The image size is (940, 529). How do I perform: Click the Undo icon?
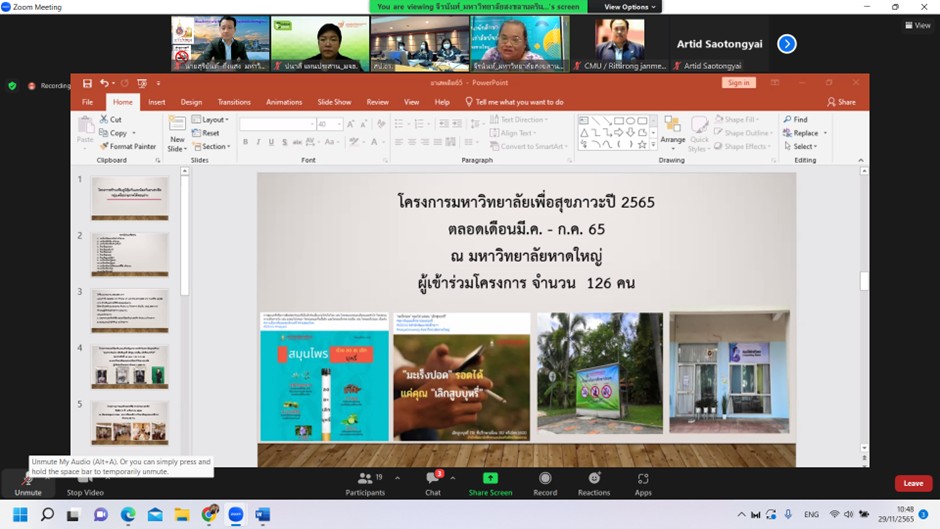[x=104, y=83]
